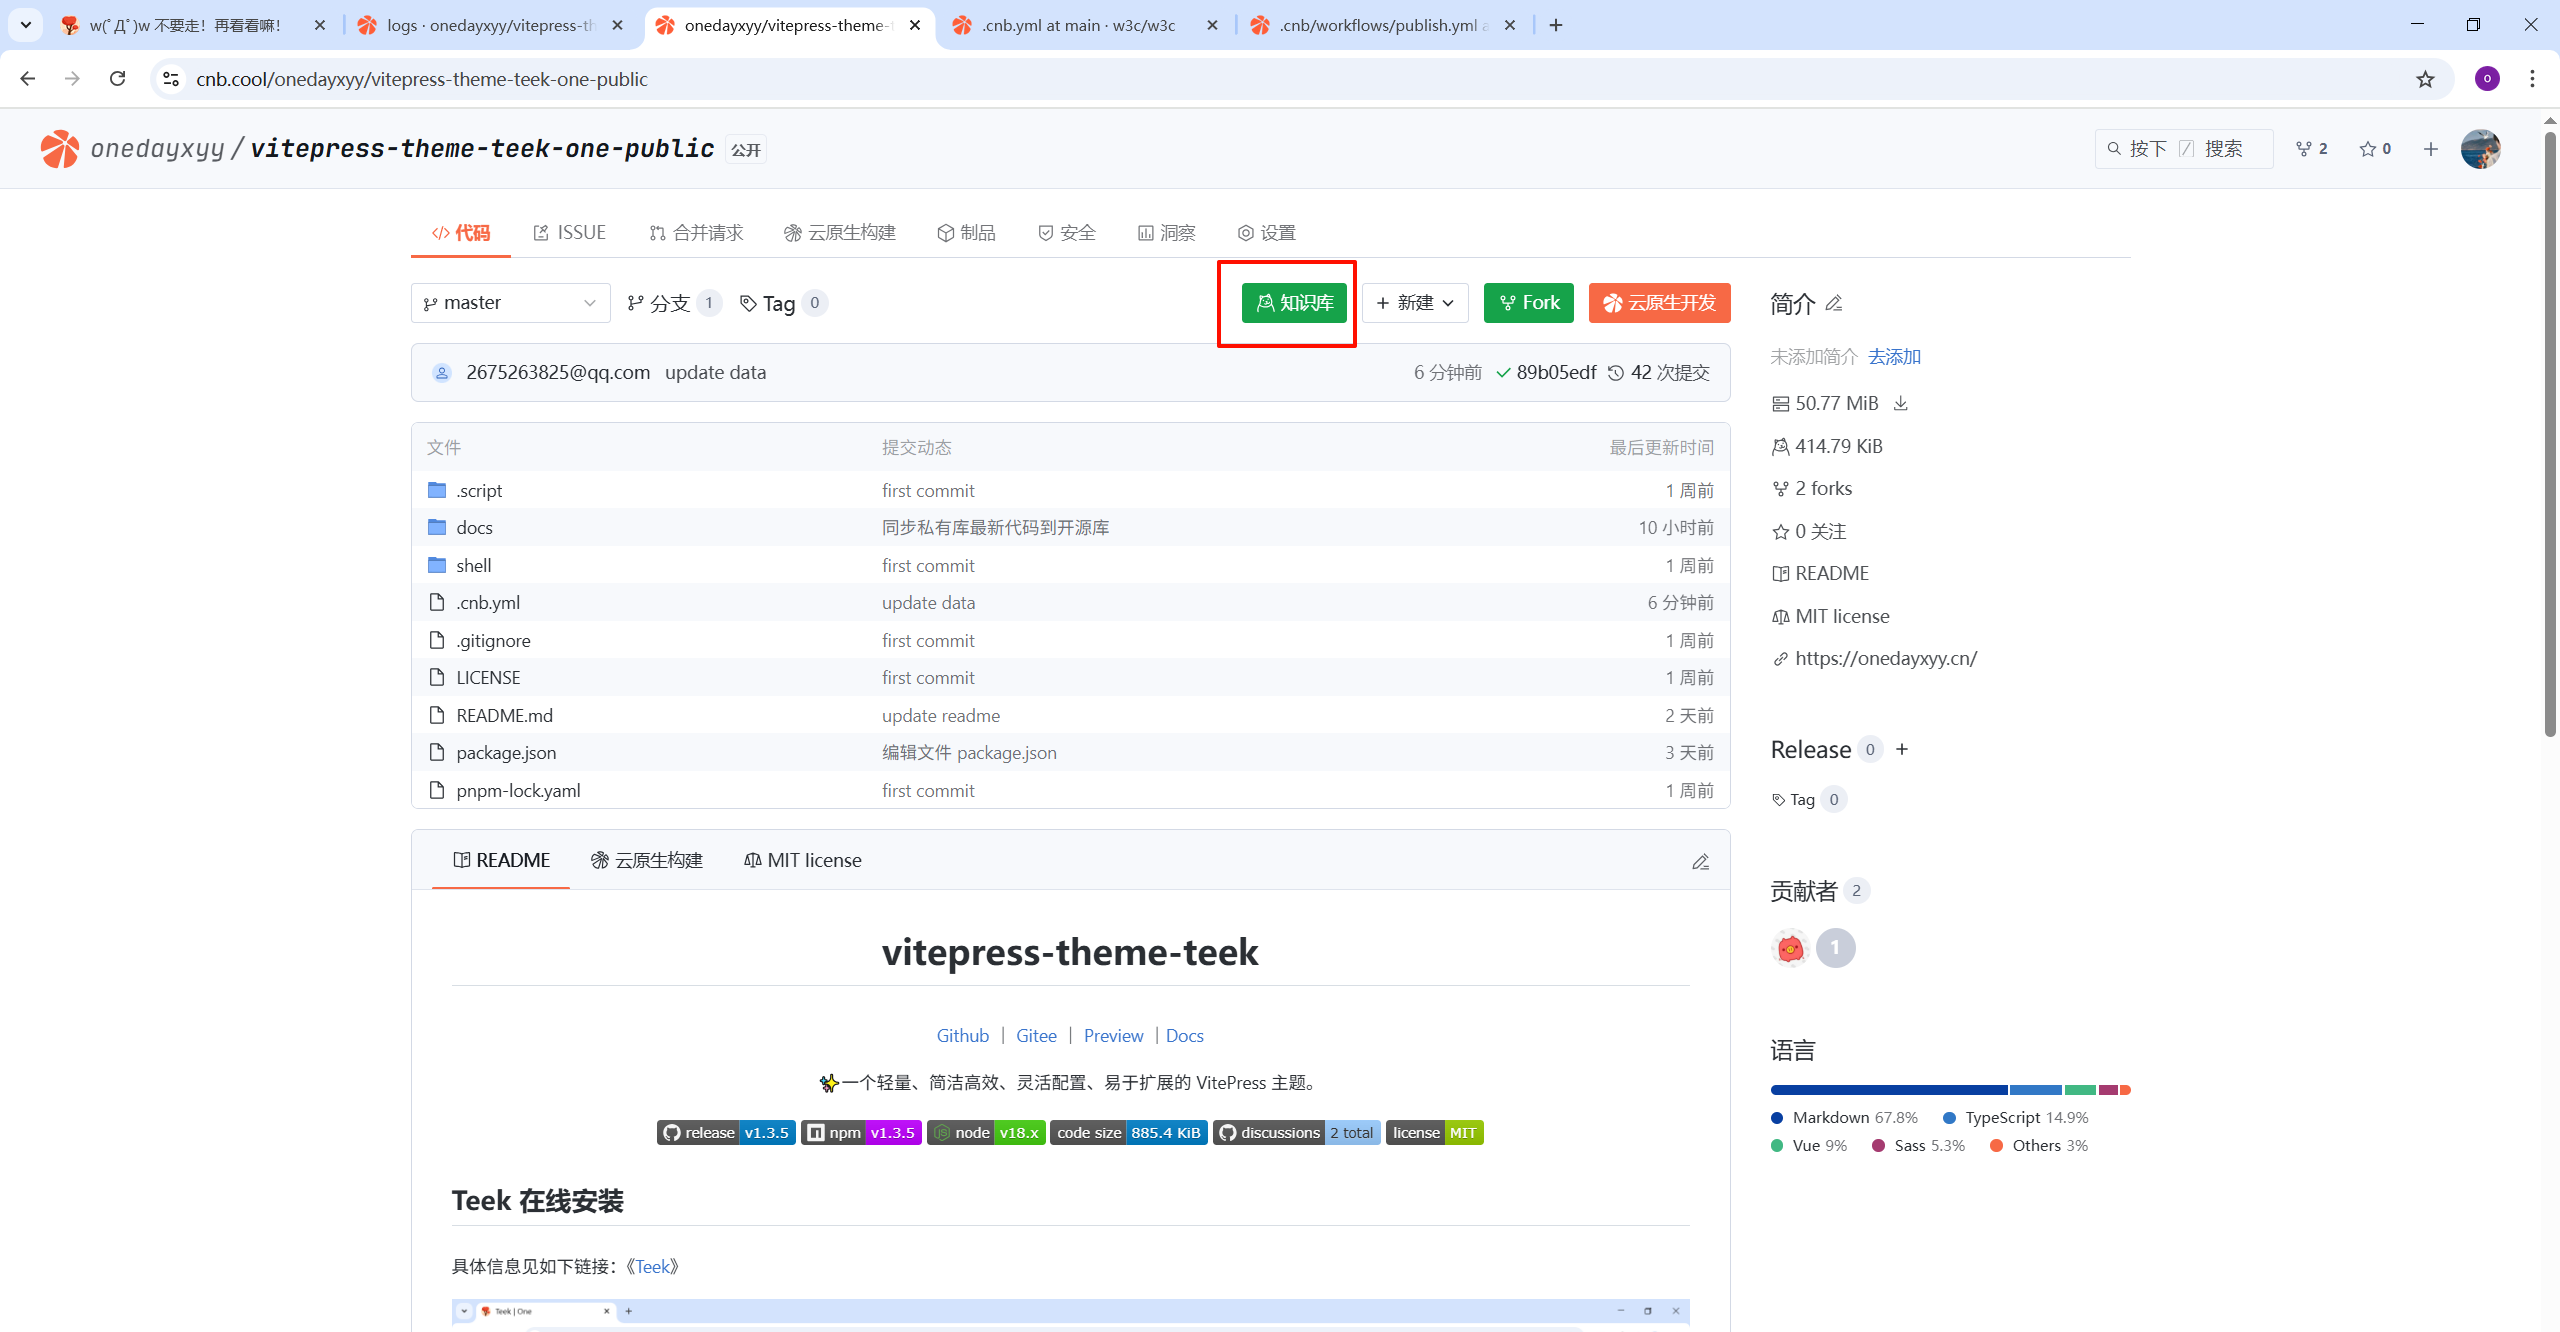2560x1332 pixels.
Task: Add a Release with plus icon
Action: coord(1902,749)
